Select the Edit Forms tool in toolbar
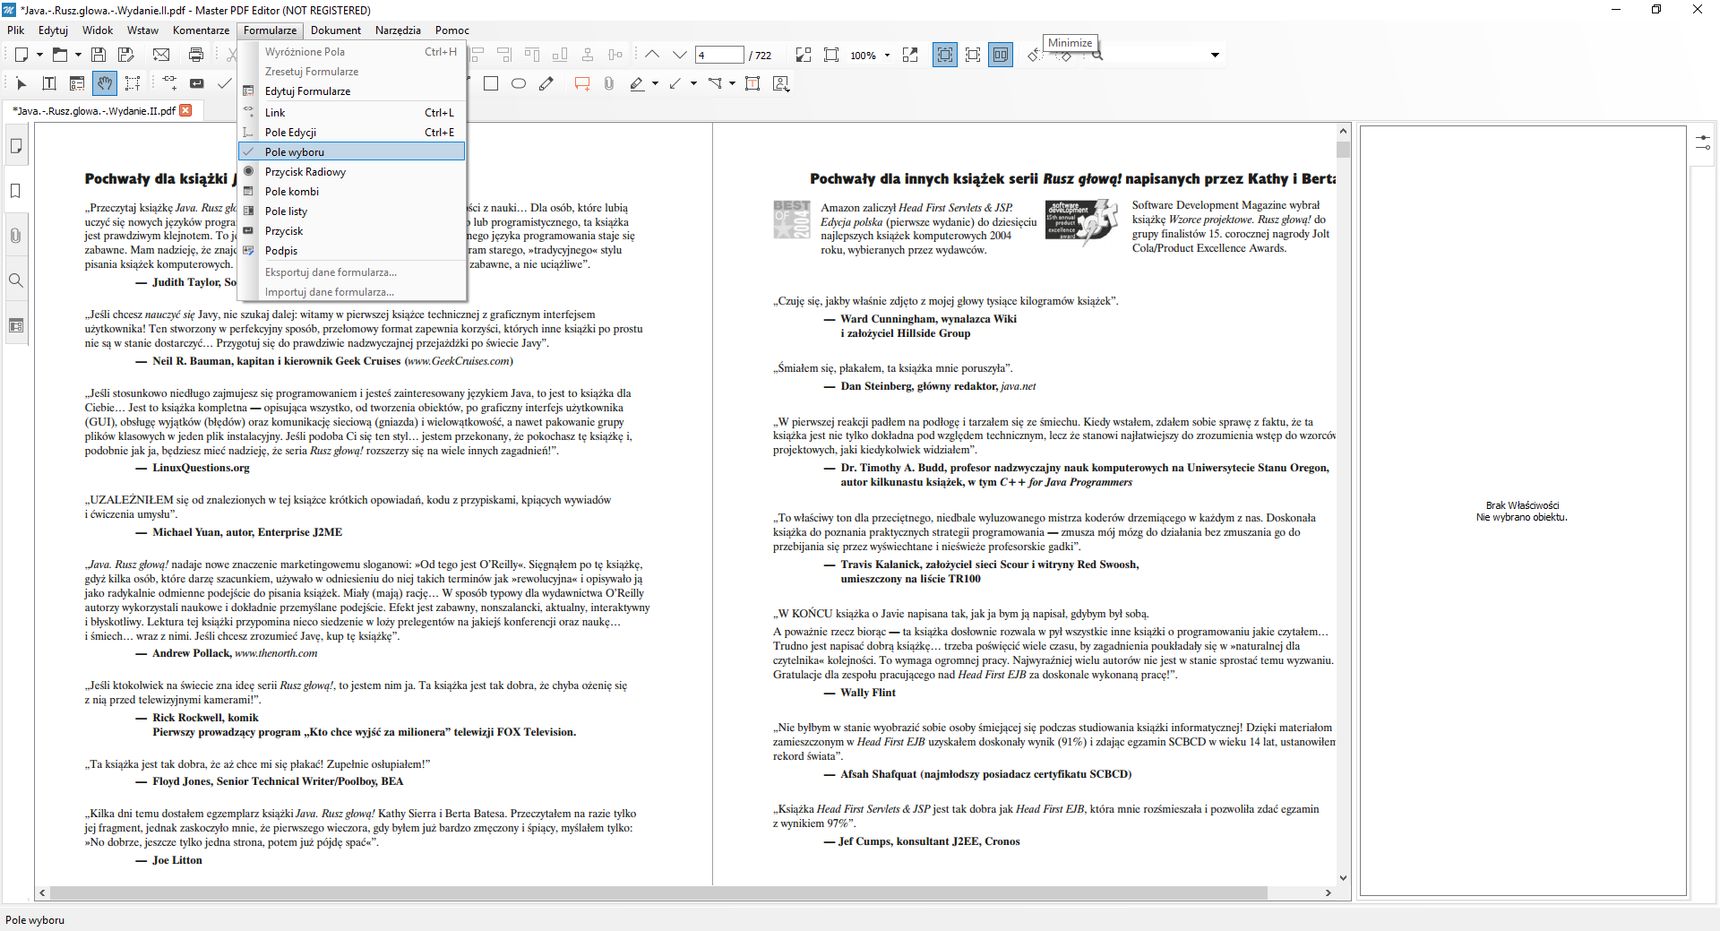 click(77, 84)
